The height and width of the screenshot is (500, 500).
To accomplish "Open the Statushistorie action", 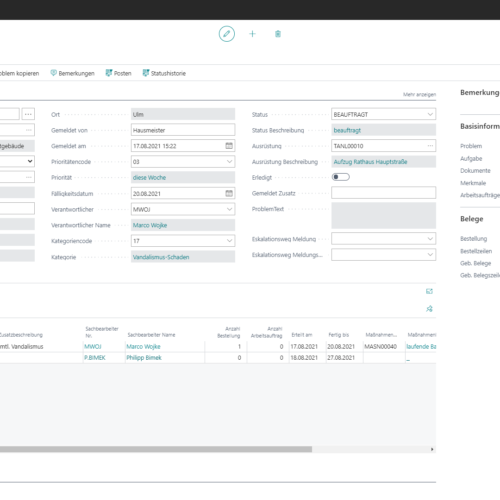I will [x=164, y=73].
